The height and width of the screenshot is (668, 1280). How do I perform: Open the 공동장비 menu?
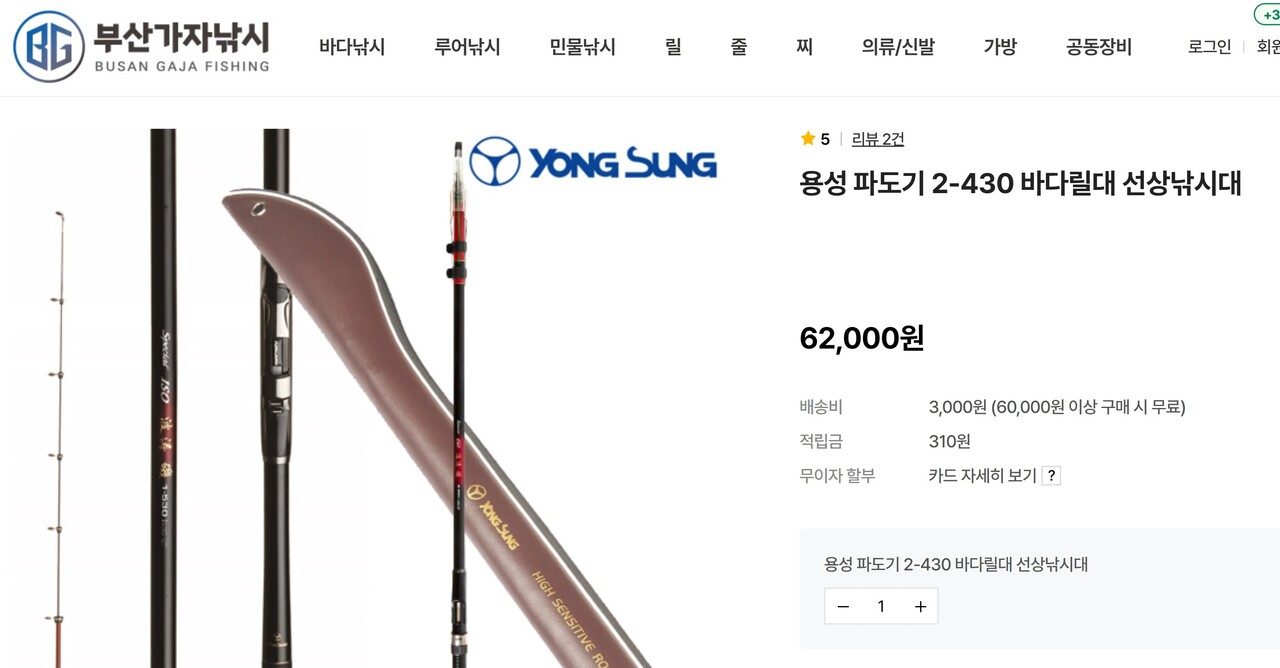(x=1099, y=47)
